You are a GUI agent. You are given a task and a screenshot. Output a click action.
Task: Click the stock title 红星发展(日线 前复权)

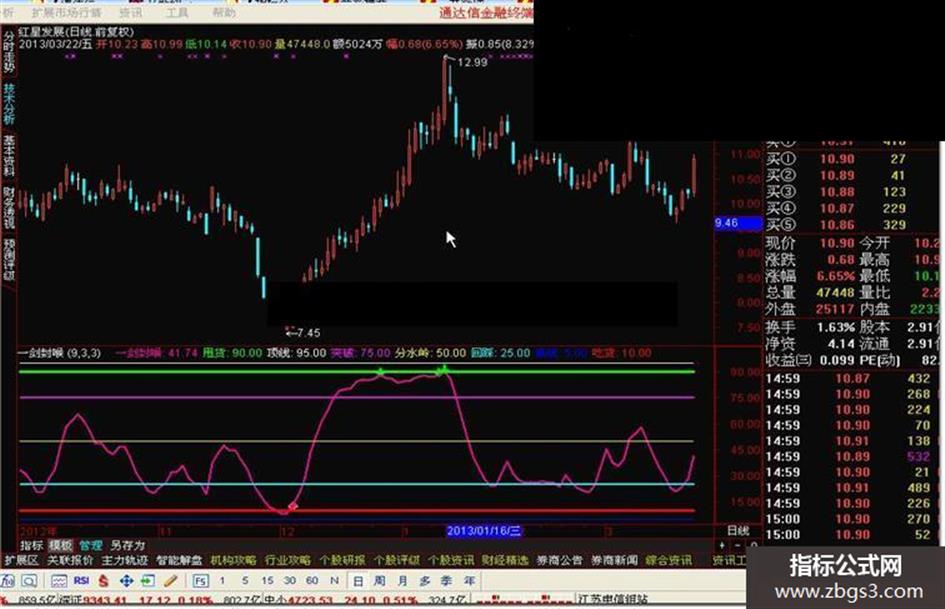77,32
